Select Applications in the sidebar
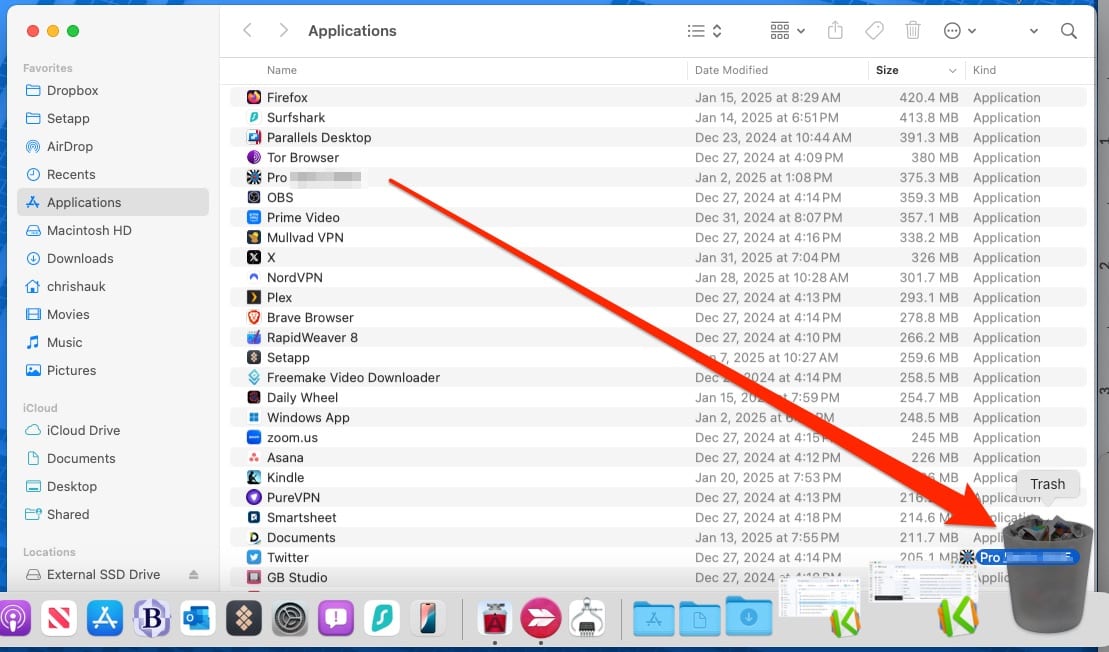 pos(113,202)
